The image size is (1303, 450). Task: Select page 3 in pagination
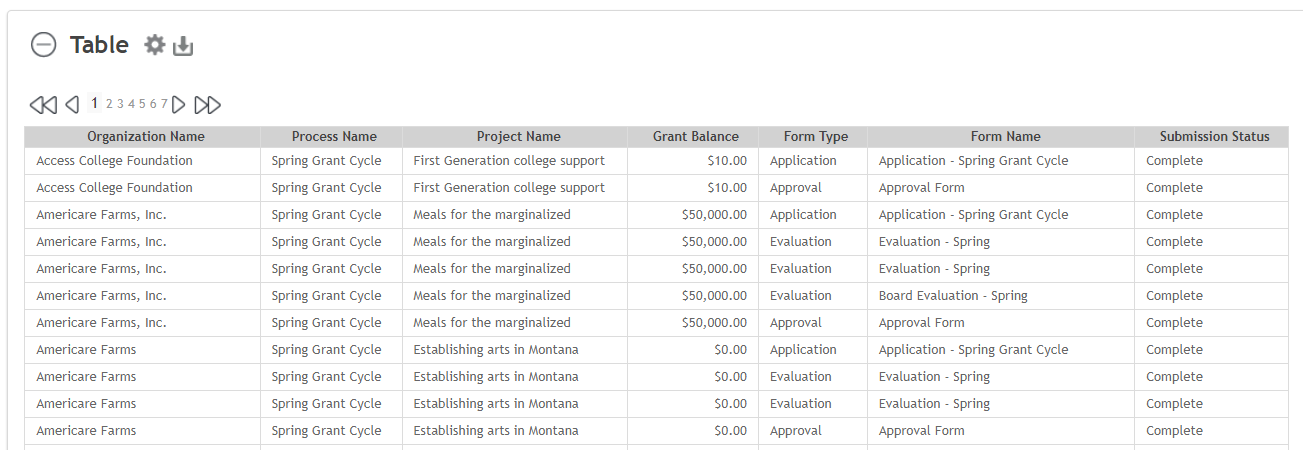pos(120,104)
